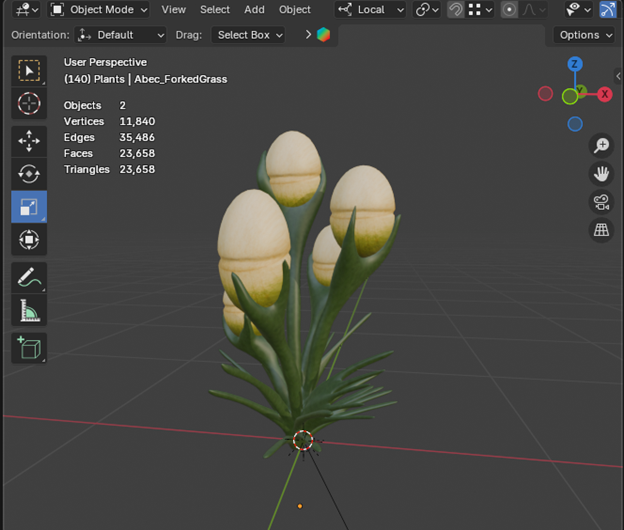The image size is (624, 530).
Task: Click the Add Cube tool
Action: pos(29,348)
